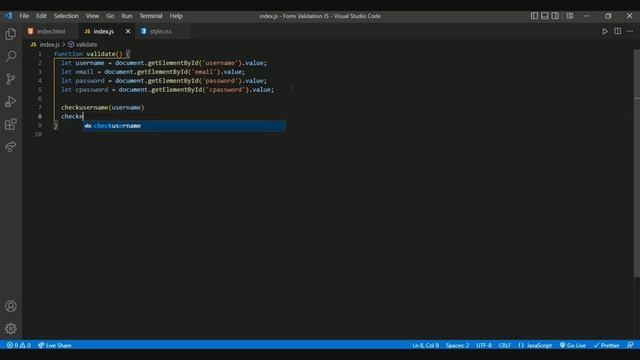The image size is (640, 360).
Task: Open the Edit menu
Action: pos(41,16)
